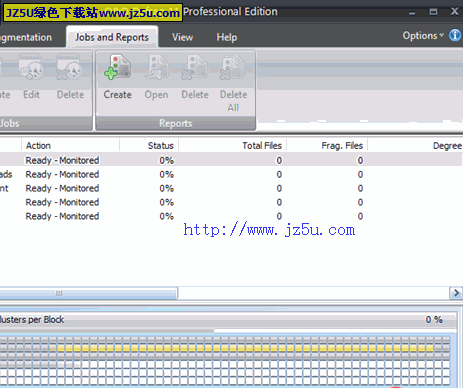Open the Options dropdown menu
Screen dimensions: 463x388
coord(423,35)
